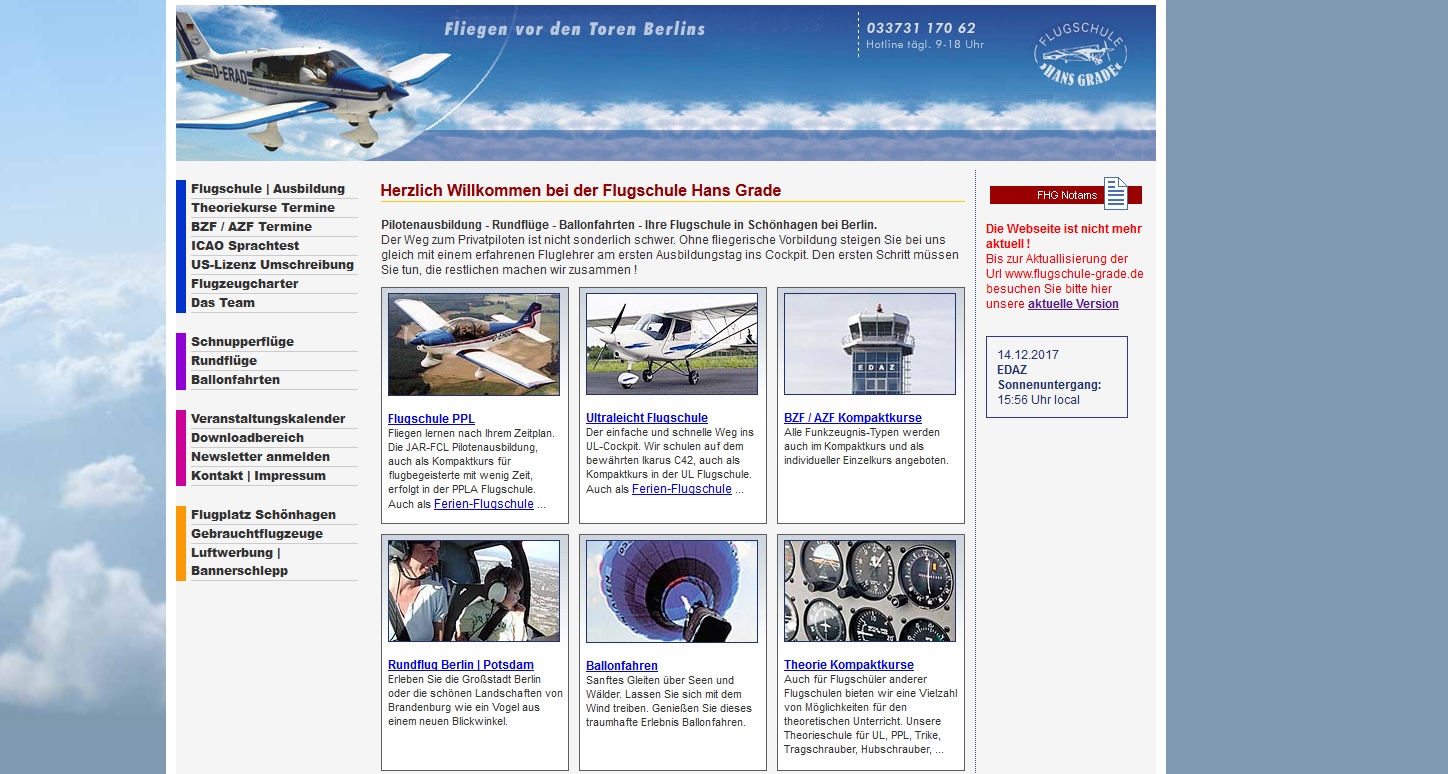This screenshot has height=774, width=1448.
Task: Open Schnupperflüge menu entry
Action: pyautogui.click(x=243, y=342)
